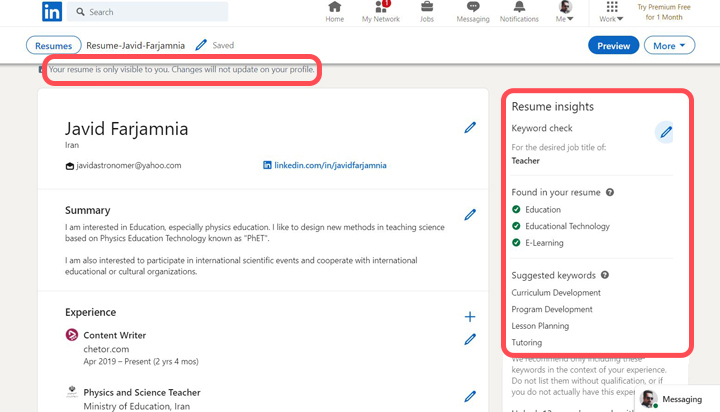Edit desired job title in Keyword check

coord(665,132)
